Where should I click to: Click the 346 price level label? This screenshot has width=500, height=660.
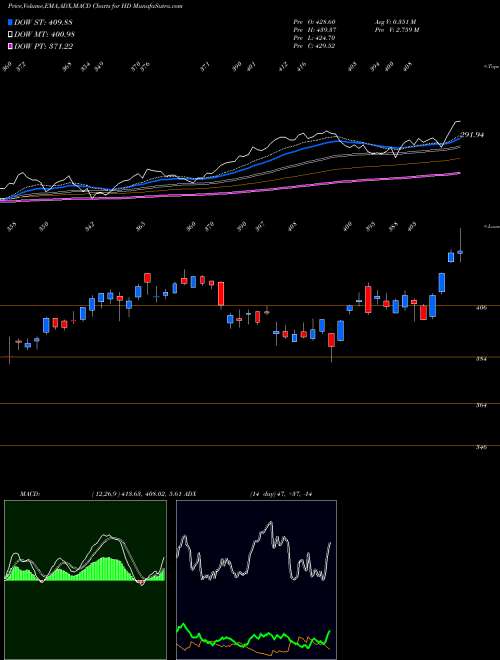482,447
